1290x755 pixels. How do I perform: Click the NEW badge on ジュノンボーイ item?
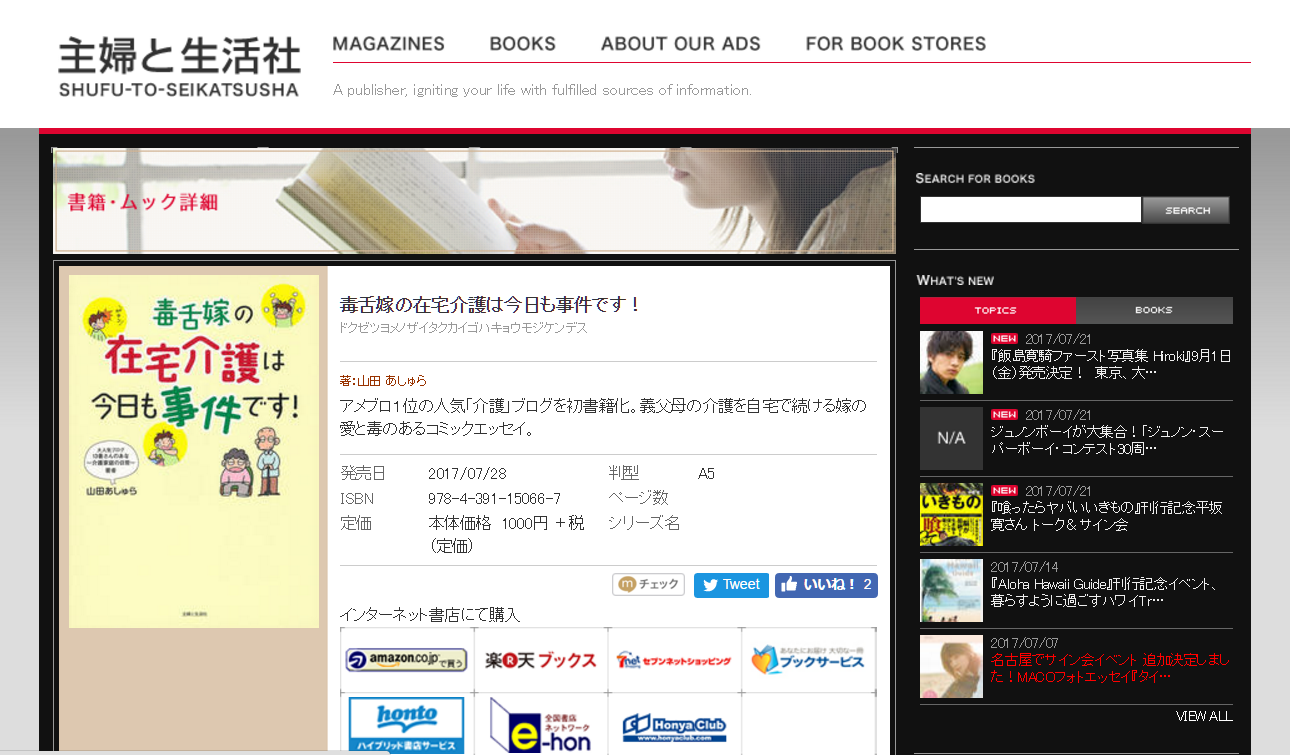pos(1004,414)
